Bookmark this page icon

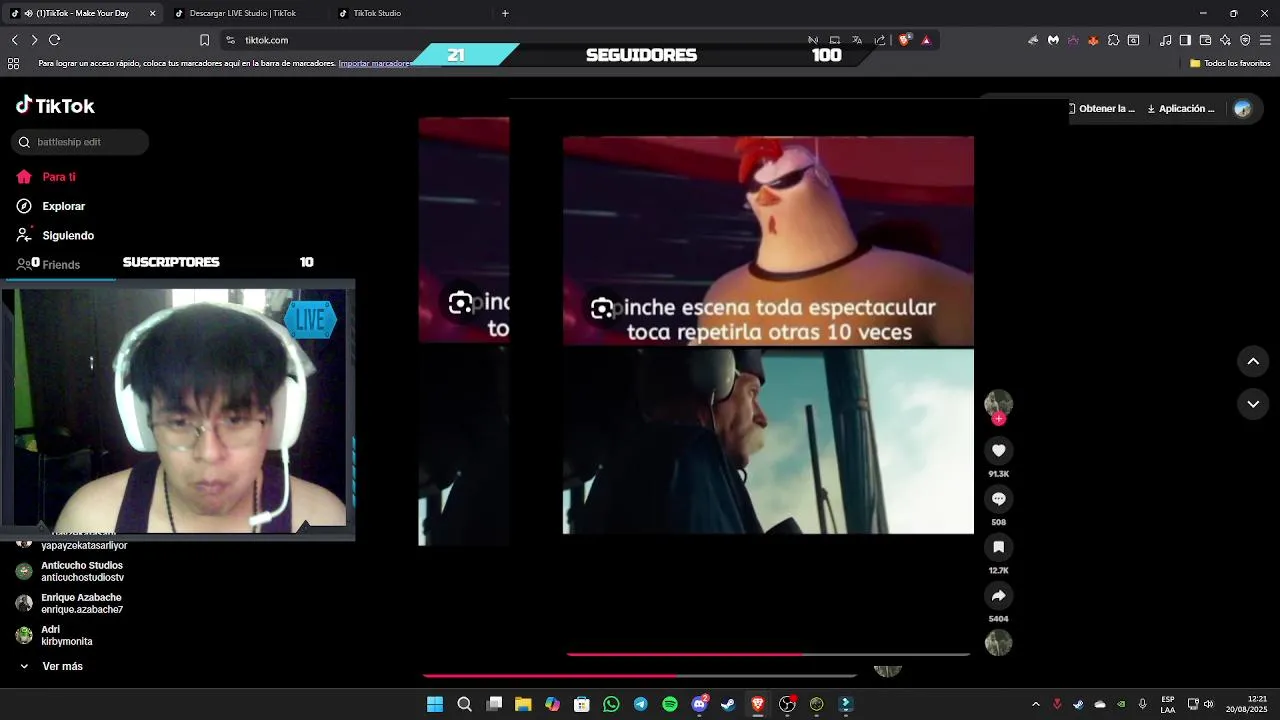(204, 40)
